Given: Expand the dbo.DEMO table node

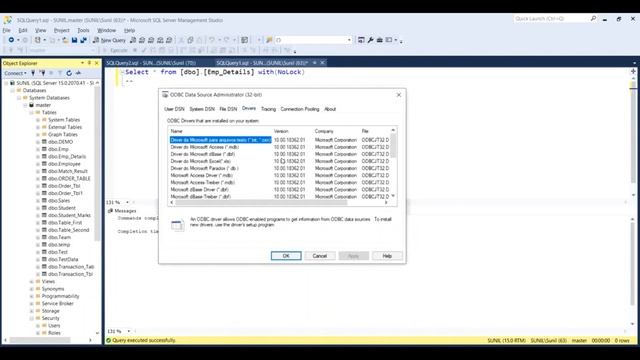Looking at the screenshot, I should (x=38, y=142).
